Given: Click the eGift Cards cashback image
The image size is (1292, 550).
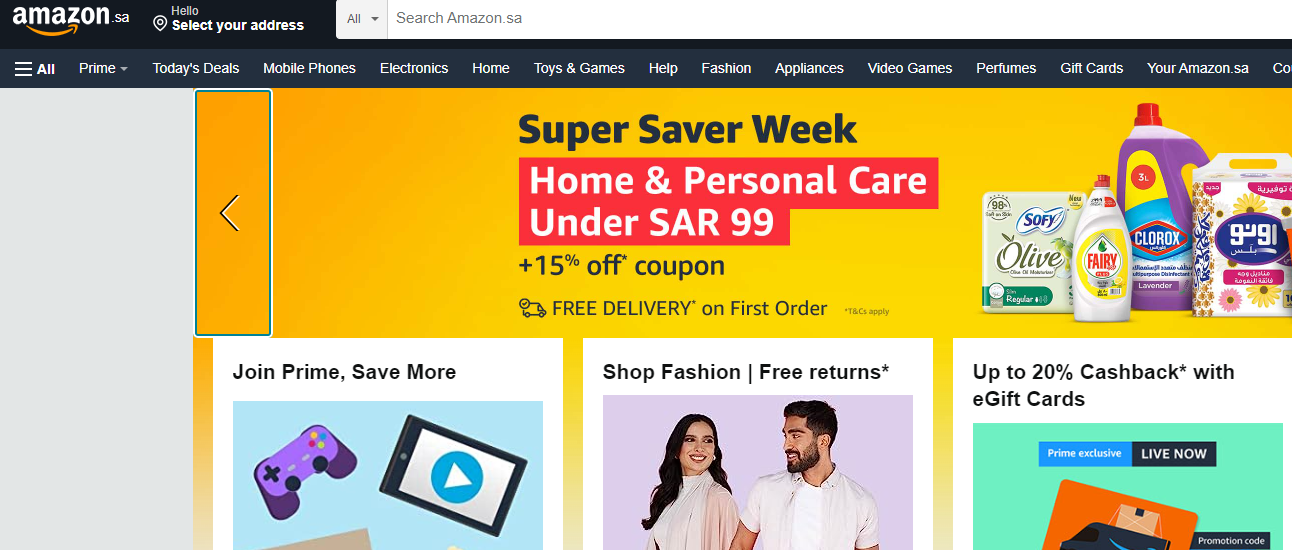Looking at the screenshot, I should (x=1128, y=486).
